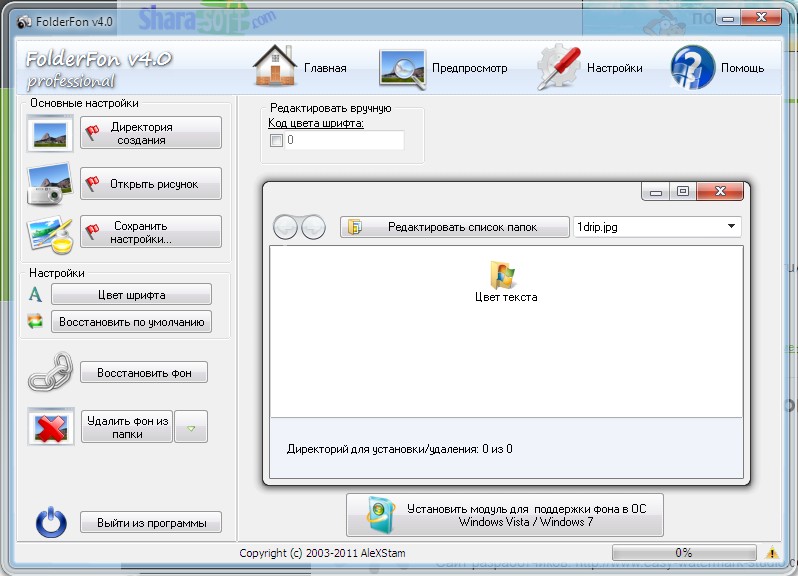
Task: Expand arrow next to Удалить фон из папки
Action: pos(191,427)
